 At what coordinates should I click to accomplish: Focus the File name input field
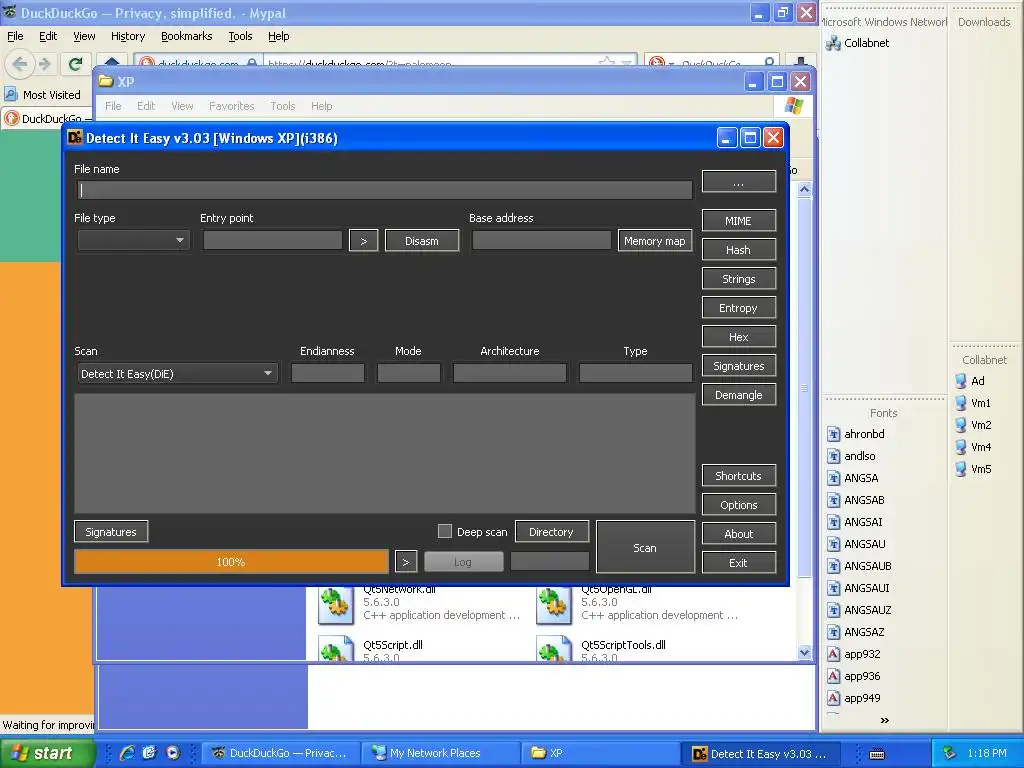[384, 190]
